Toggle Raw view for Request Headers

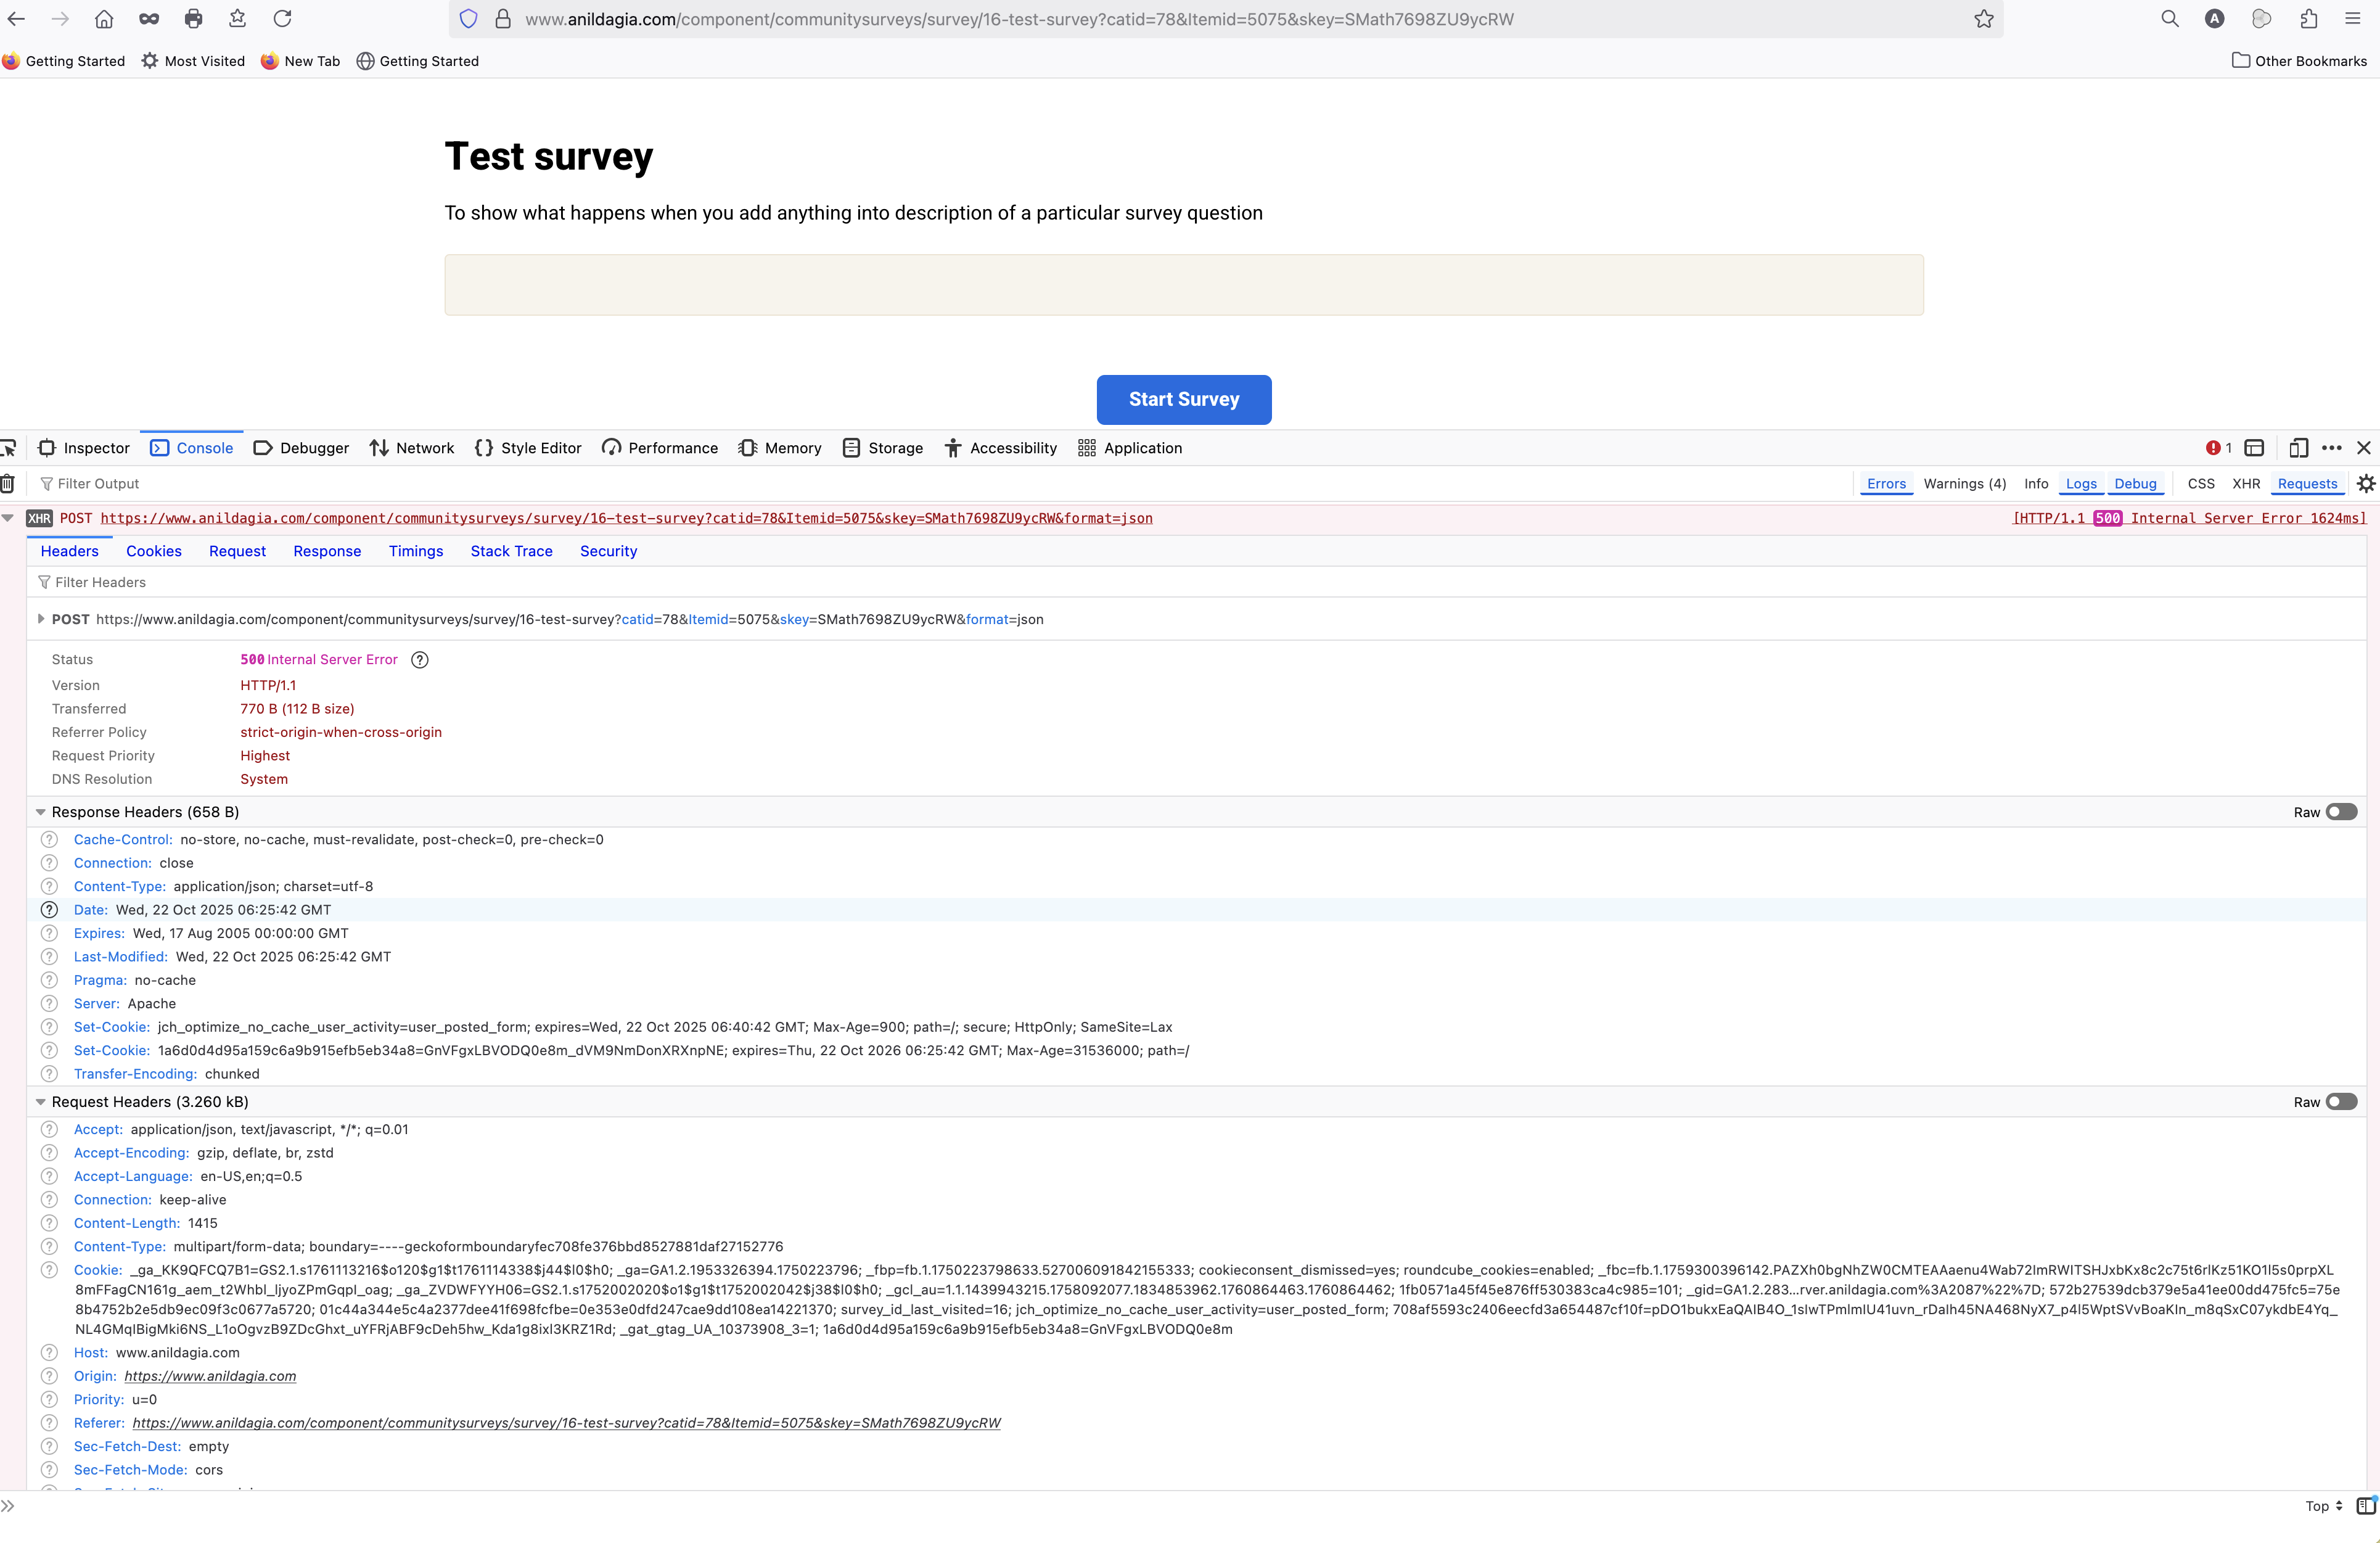pos(2341,1102)
